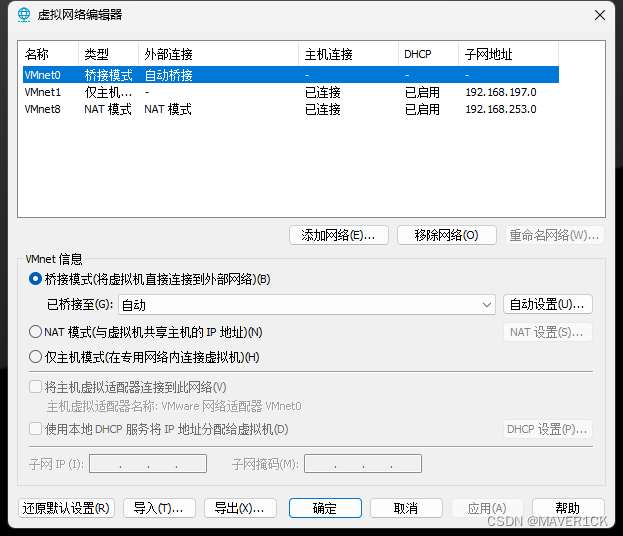Click 还原默认设置(R) button

pyautogui.click(x=66, y=508)
